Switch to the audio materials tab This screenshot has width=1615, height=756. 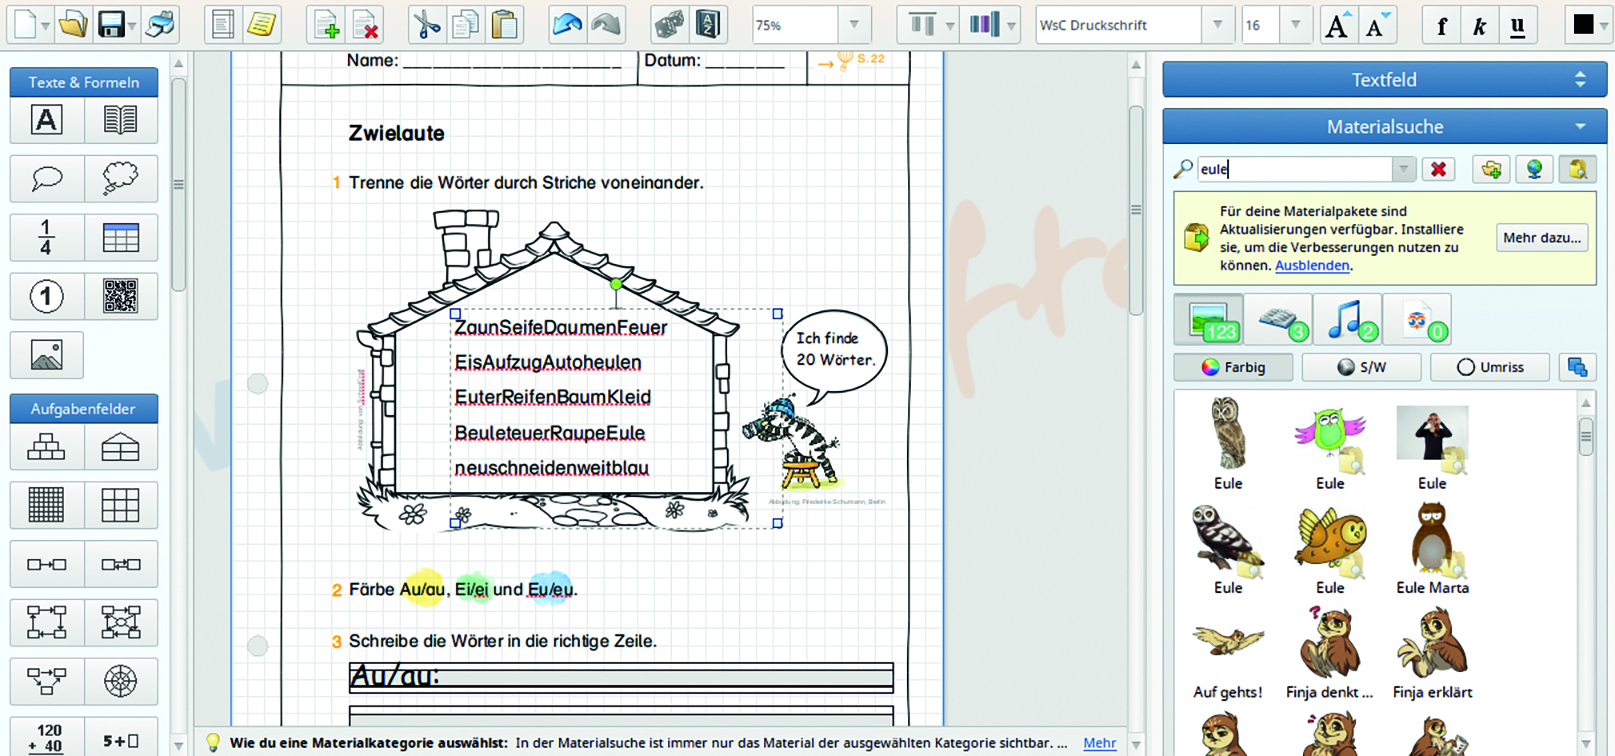[x=1347, y=320]
